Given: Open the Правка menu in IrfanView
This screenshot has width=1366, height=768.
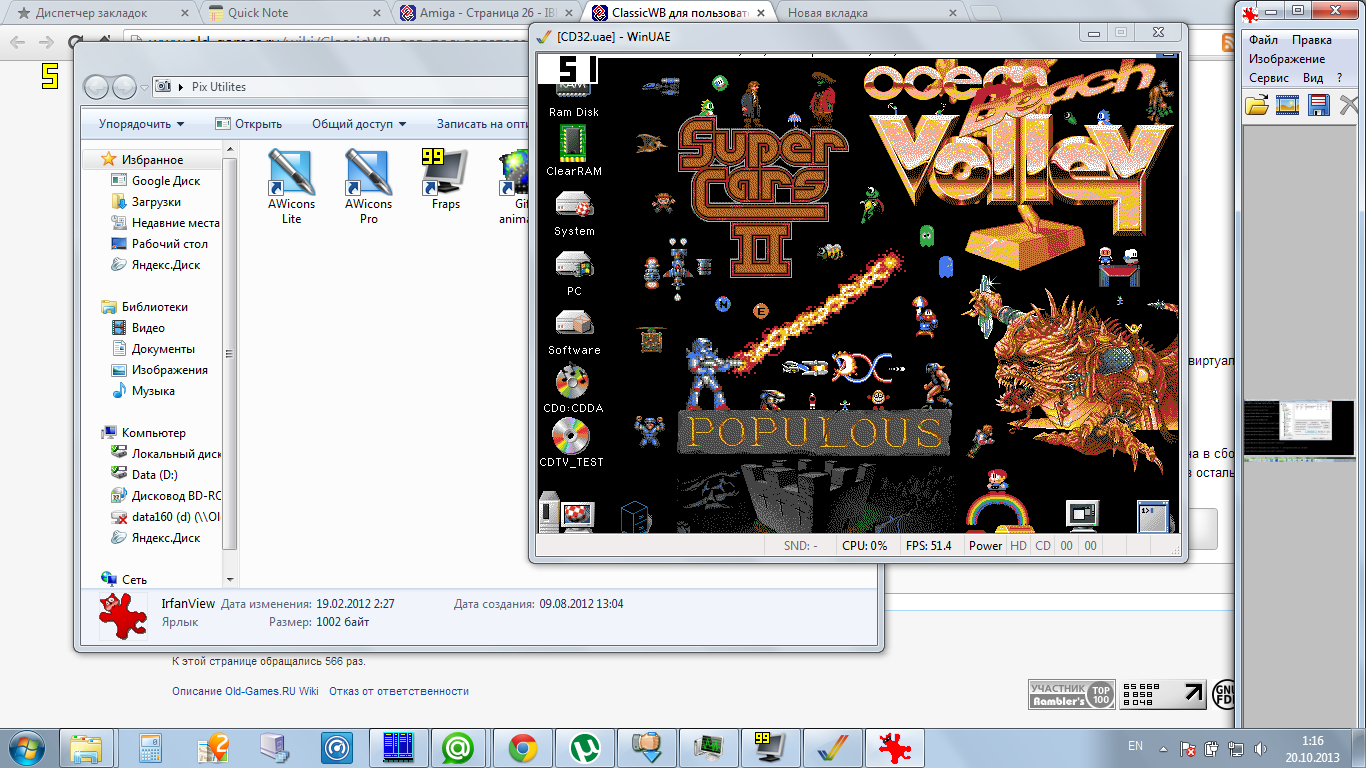Looking at the screenshot, I should 1311,40.
